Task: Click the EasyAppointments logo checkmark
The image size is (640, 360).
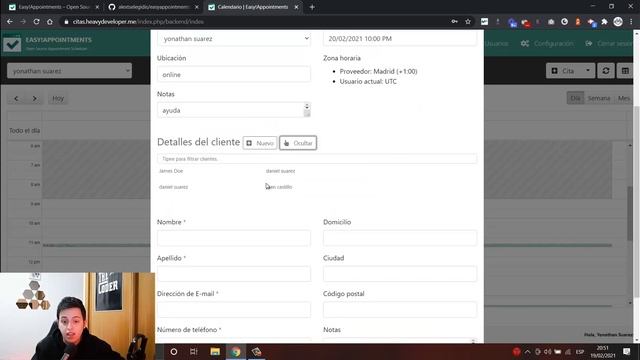Action: 12,44
